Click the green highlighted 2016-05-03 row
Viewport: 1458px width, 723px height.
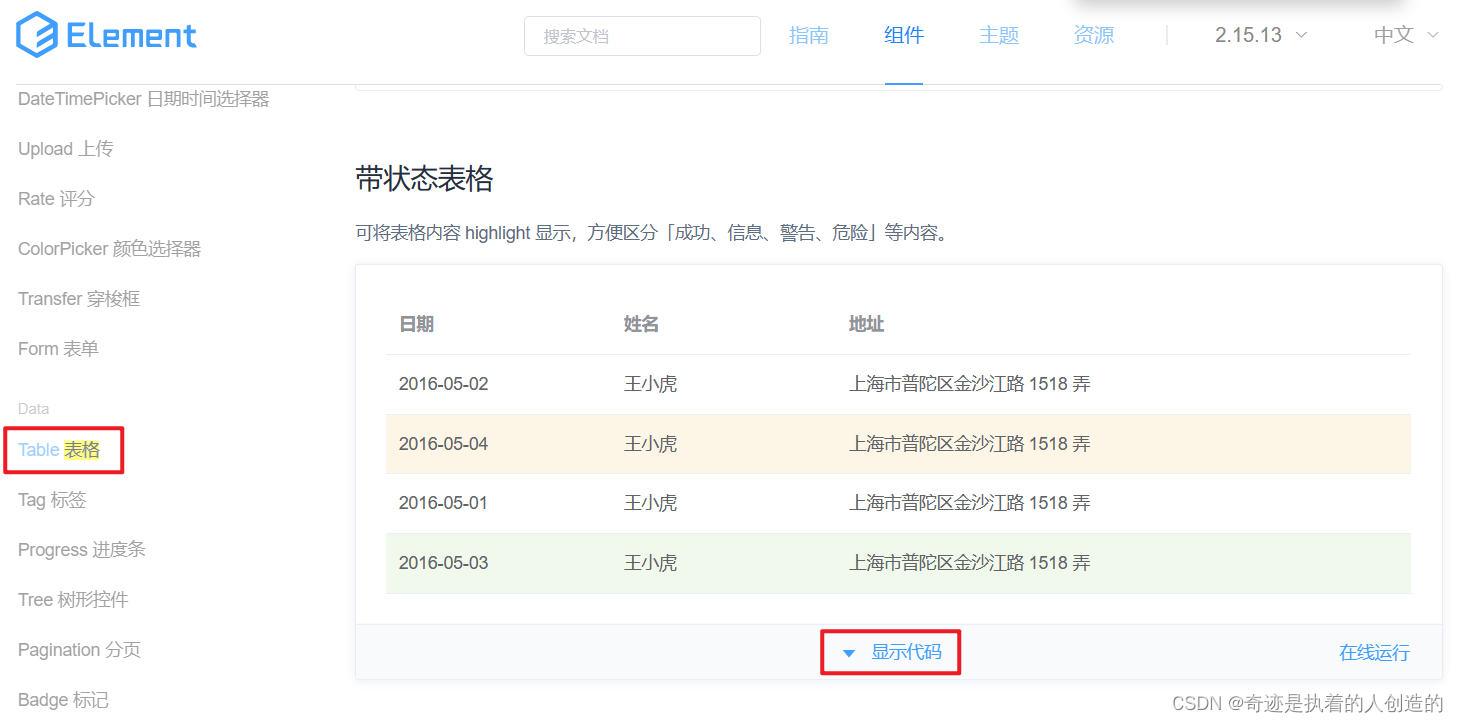coord(897,563)
